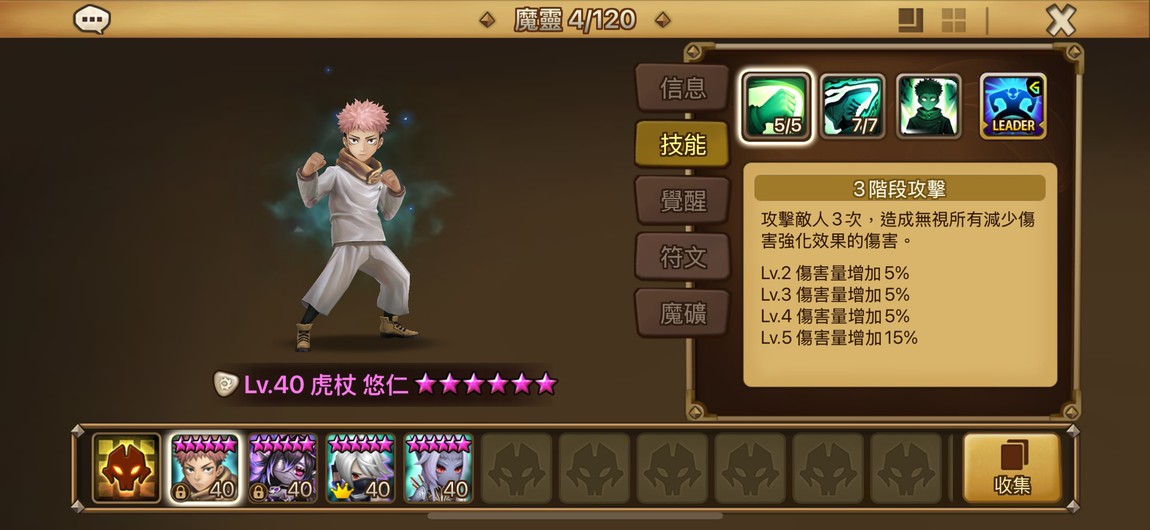Open the 符文 runes tab
Viewport: 1150px width, 530px height.
[682, 257]
